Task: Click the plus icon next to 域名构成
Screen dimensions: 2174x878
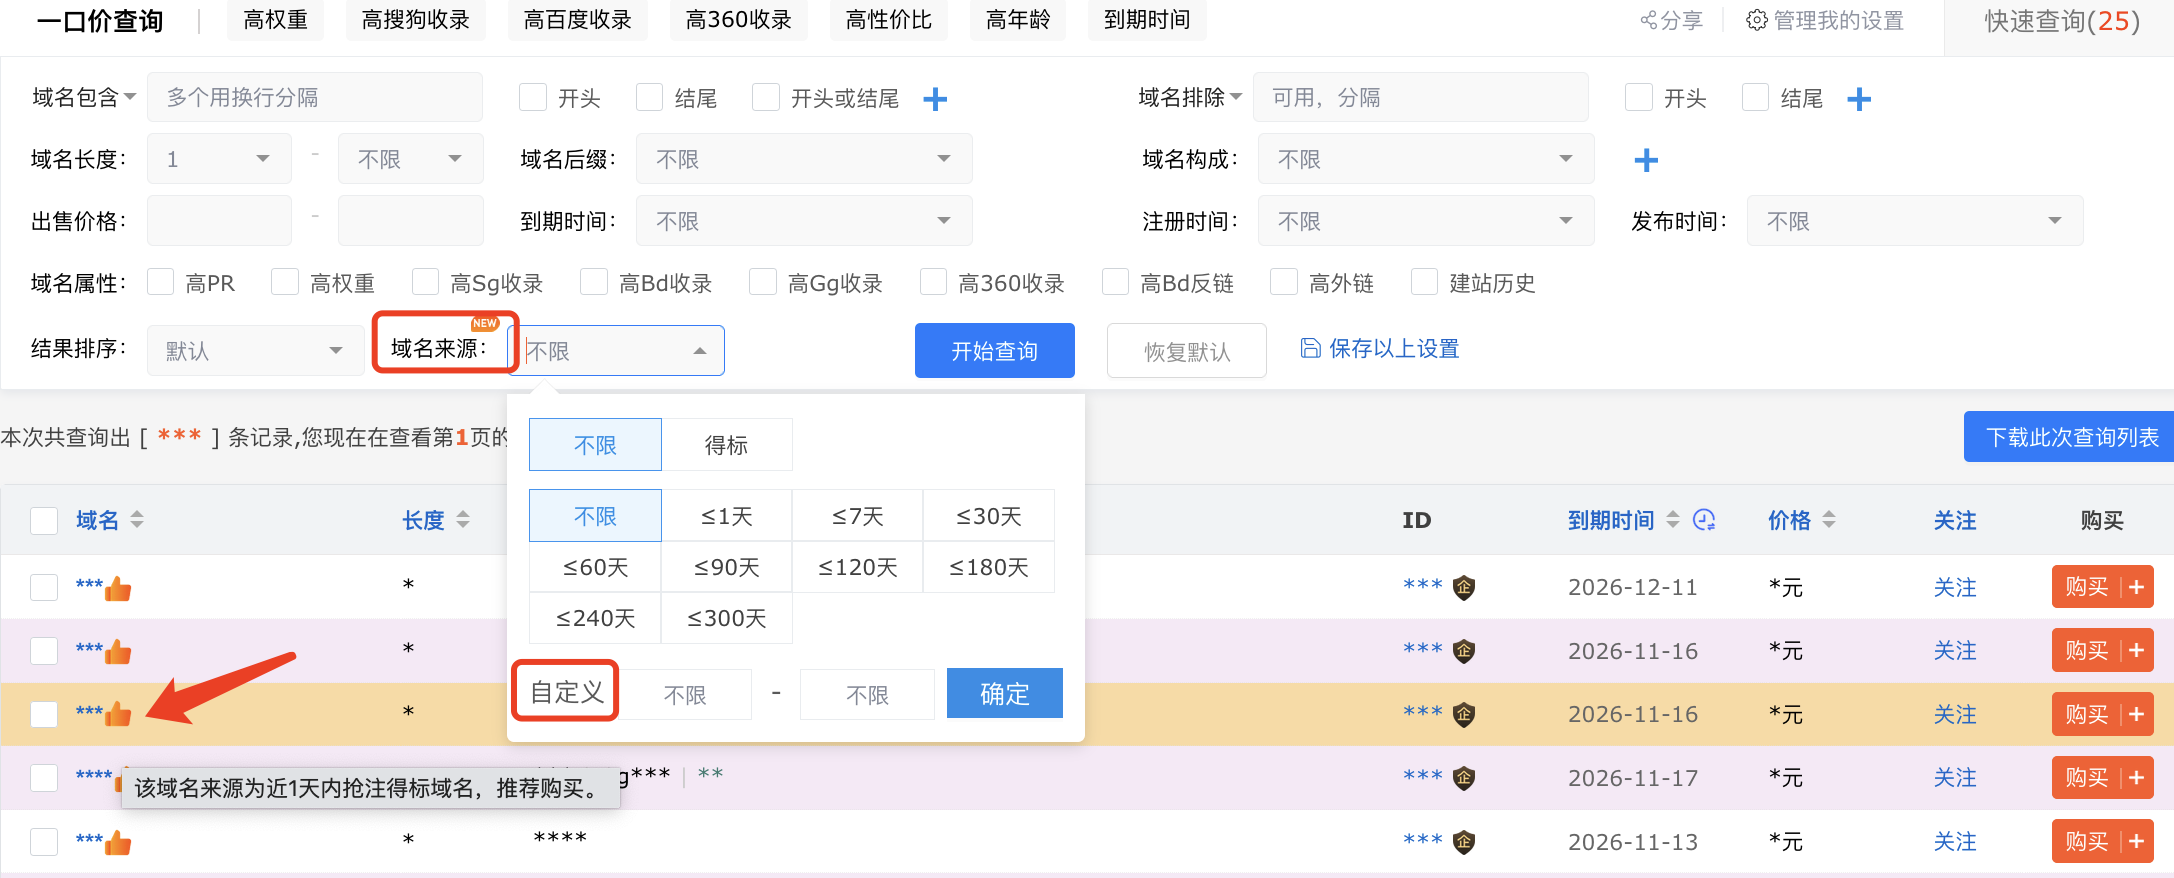Action: pos(1646,160)
